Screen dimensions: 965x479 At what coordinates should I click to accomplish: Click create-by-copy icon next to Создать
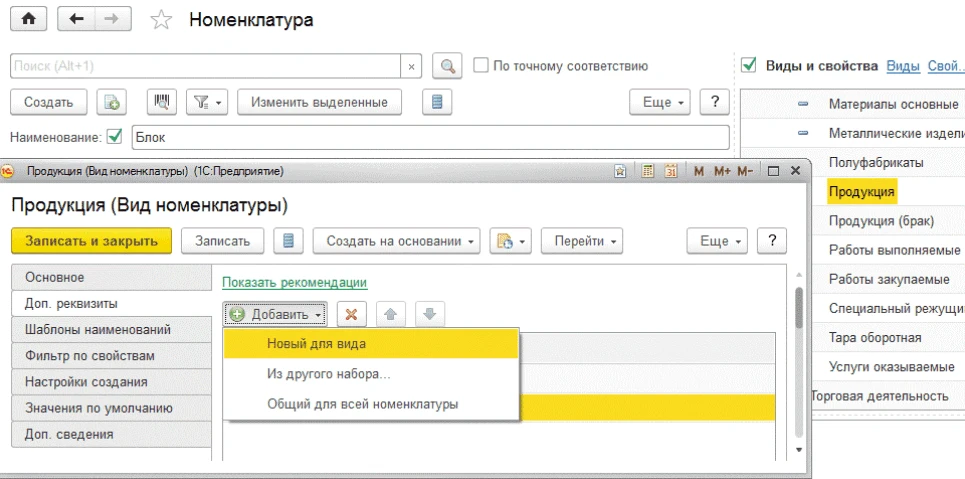pyautogui.click(x=112, y=102)
